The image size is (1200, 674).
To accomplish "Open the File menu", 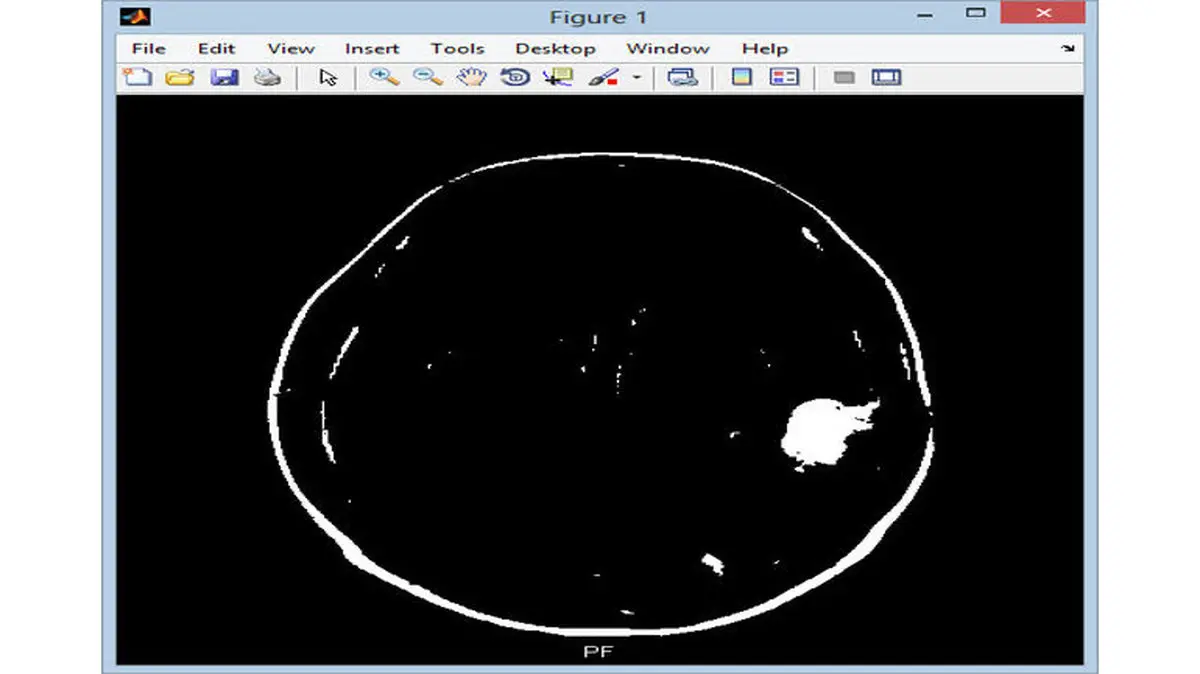I will [148, 48].
